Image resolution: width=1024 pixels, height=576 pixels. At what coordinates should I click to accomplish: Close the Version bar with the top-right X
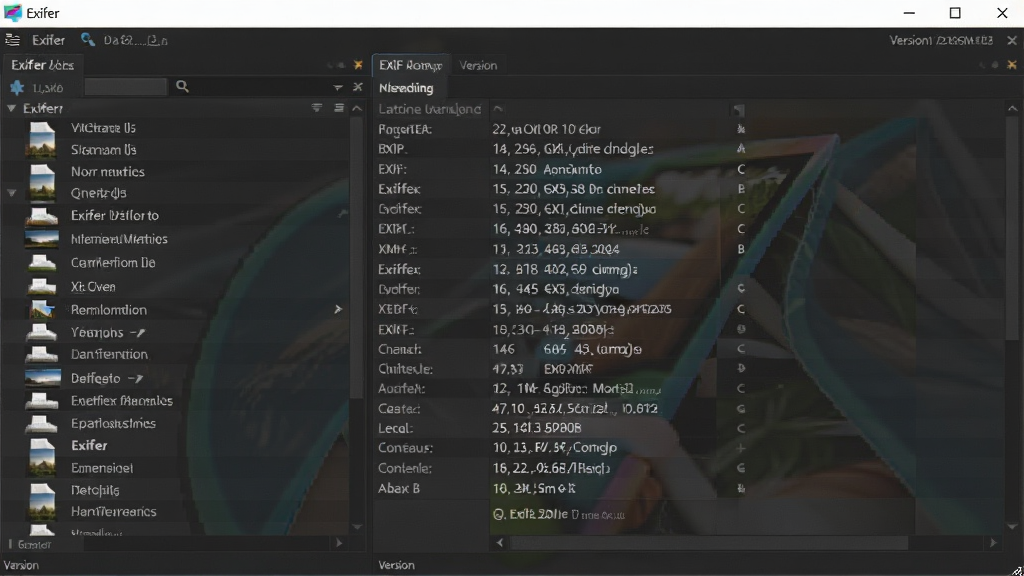tap(1012, 40)
